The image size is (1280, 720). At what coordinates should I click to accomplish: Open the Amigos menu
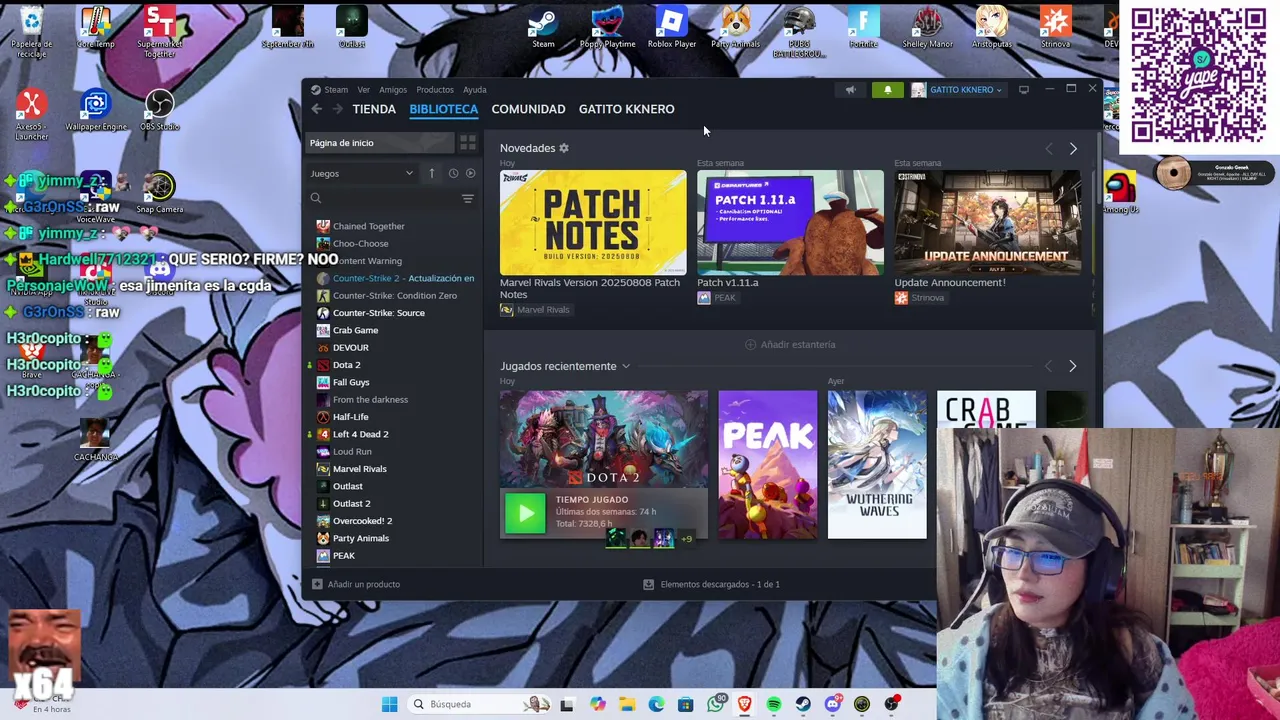coord(393,90)
